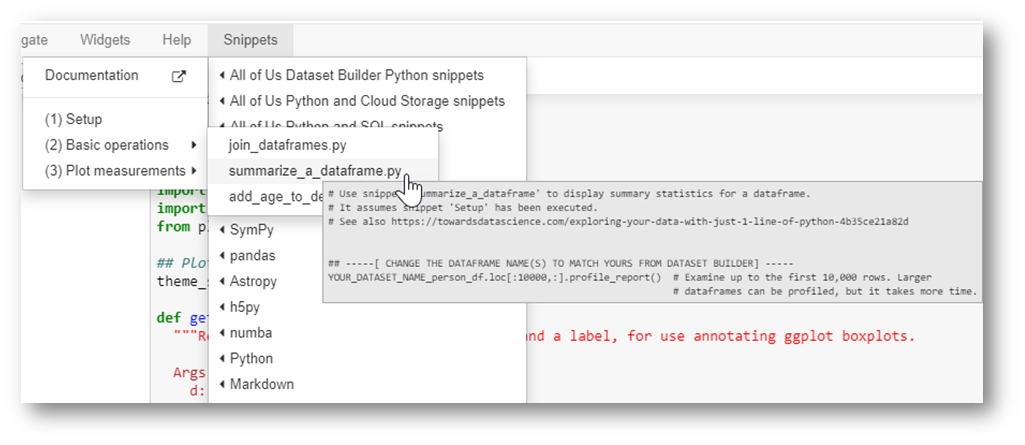Click the get boxplot function docstring text

[721, 337]
